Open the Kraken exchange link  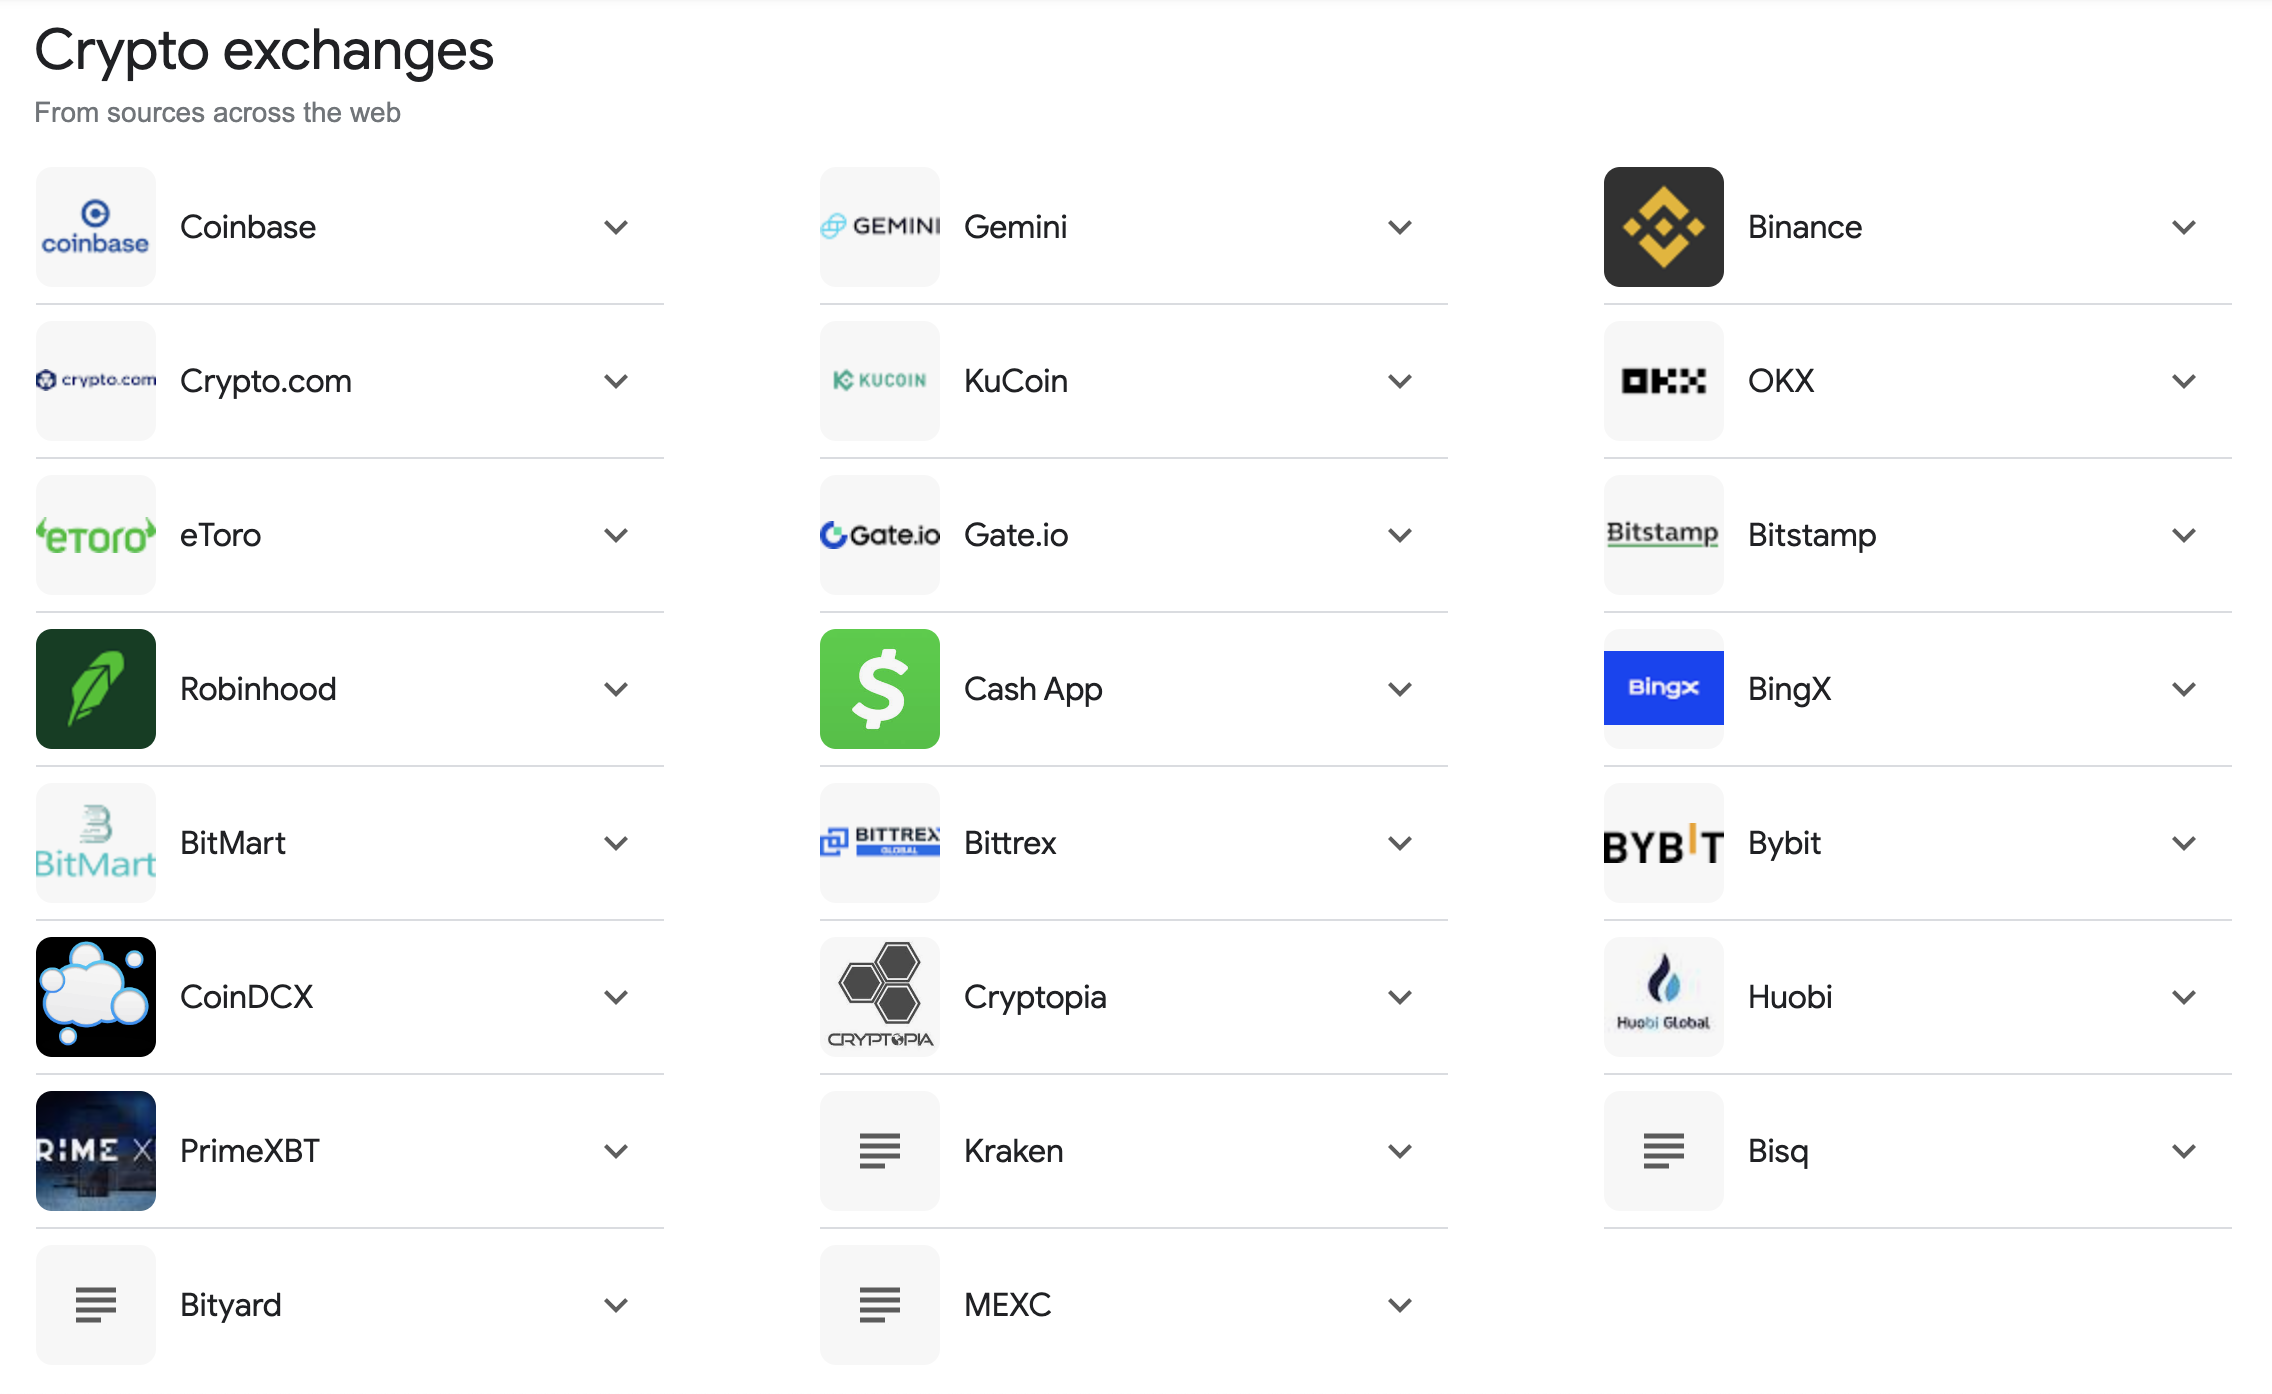click(1013, 1151)
